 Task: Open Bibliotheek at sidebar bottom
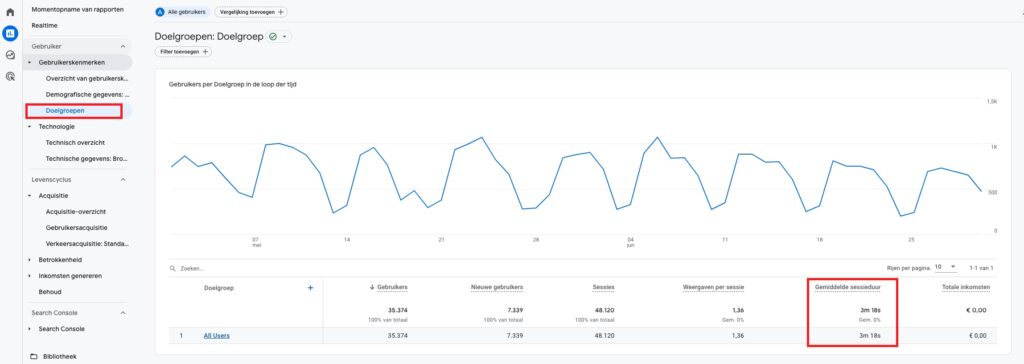point(59,356)
